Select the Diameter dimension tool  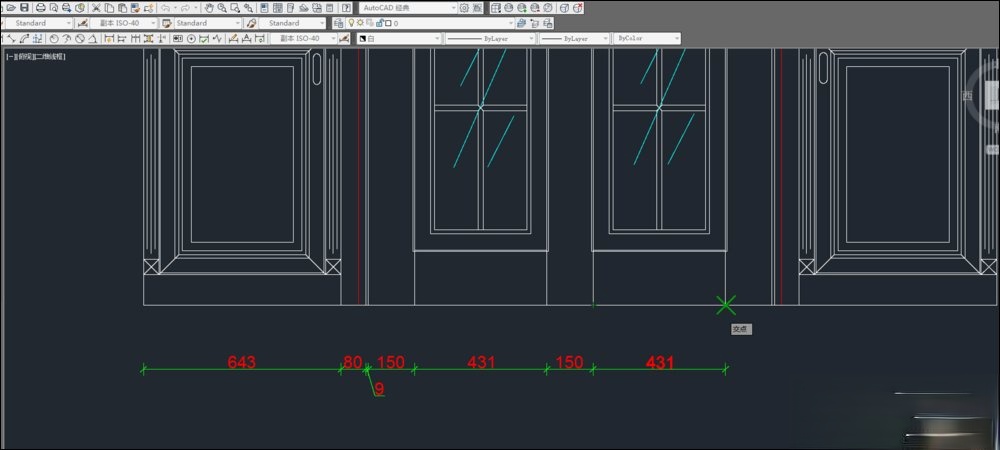[80, 38]
